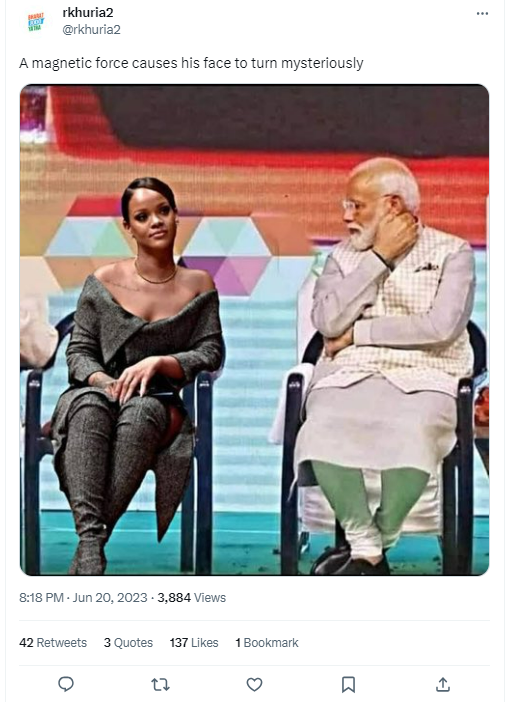Click the tweet text about magnetic force
Viewport: 507px width, 702px height.
click(x=191, y=63)
